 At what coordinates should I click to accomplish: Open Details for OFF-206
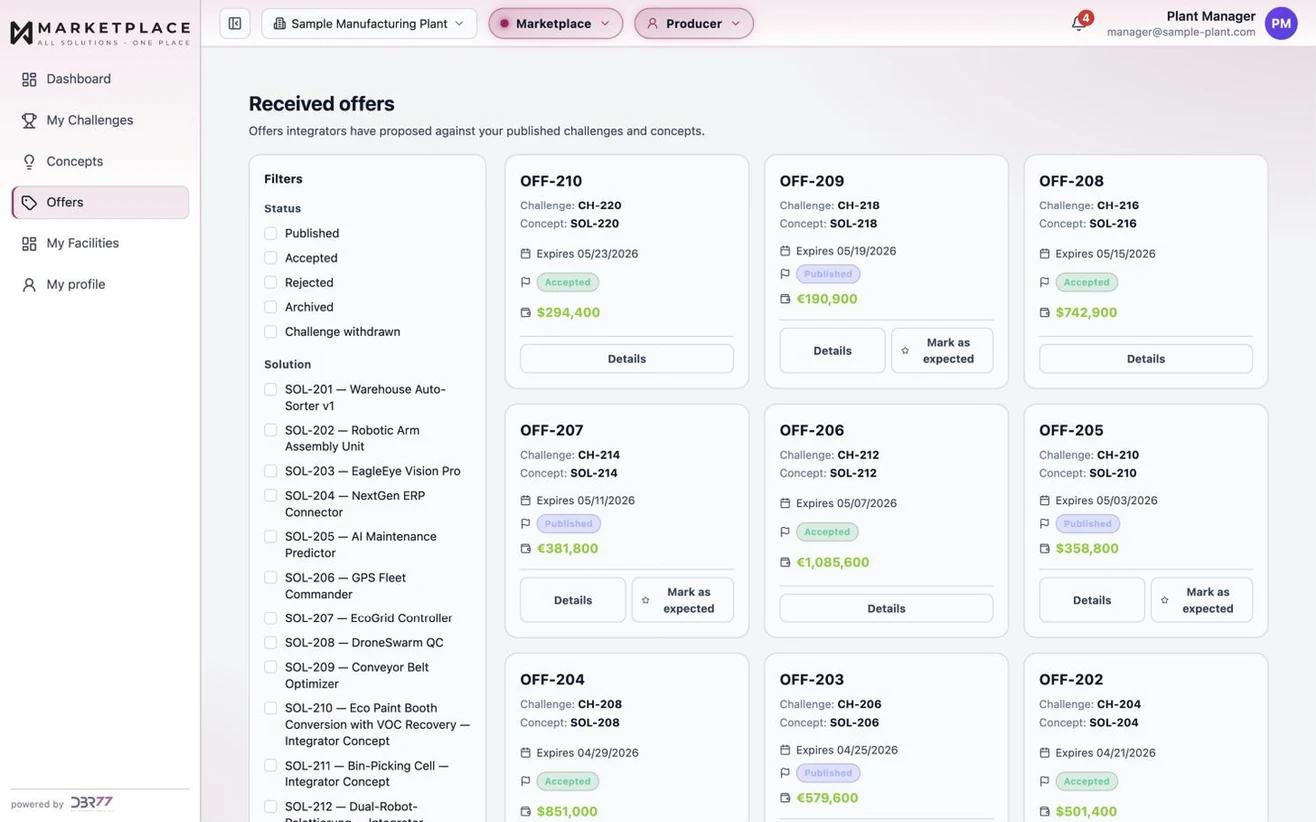pyautogui.click(x=886, y=608)
